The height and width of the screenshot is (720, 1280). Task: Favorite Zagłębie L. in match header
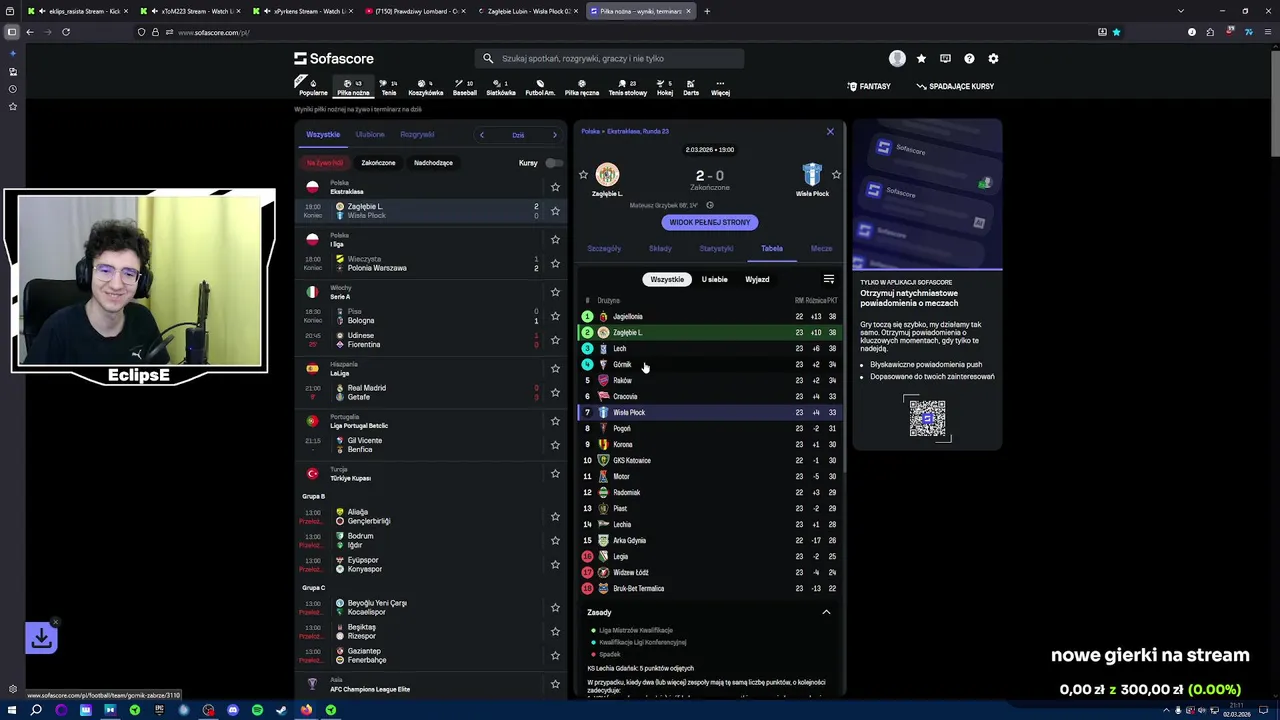584,175
